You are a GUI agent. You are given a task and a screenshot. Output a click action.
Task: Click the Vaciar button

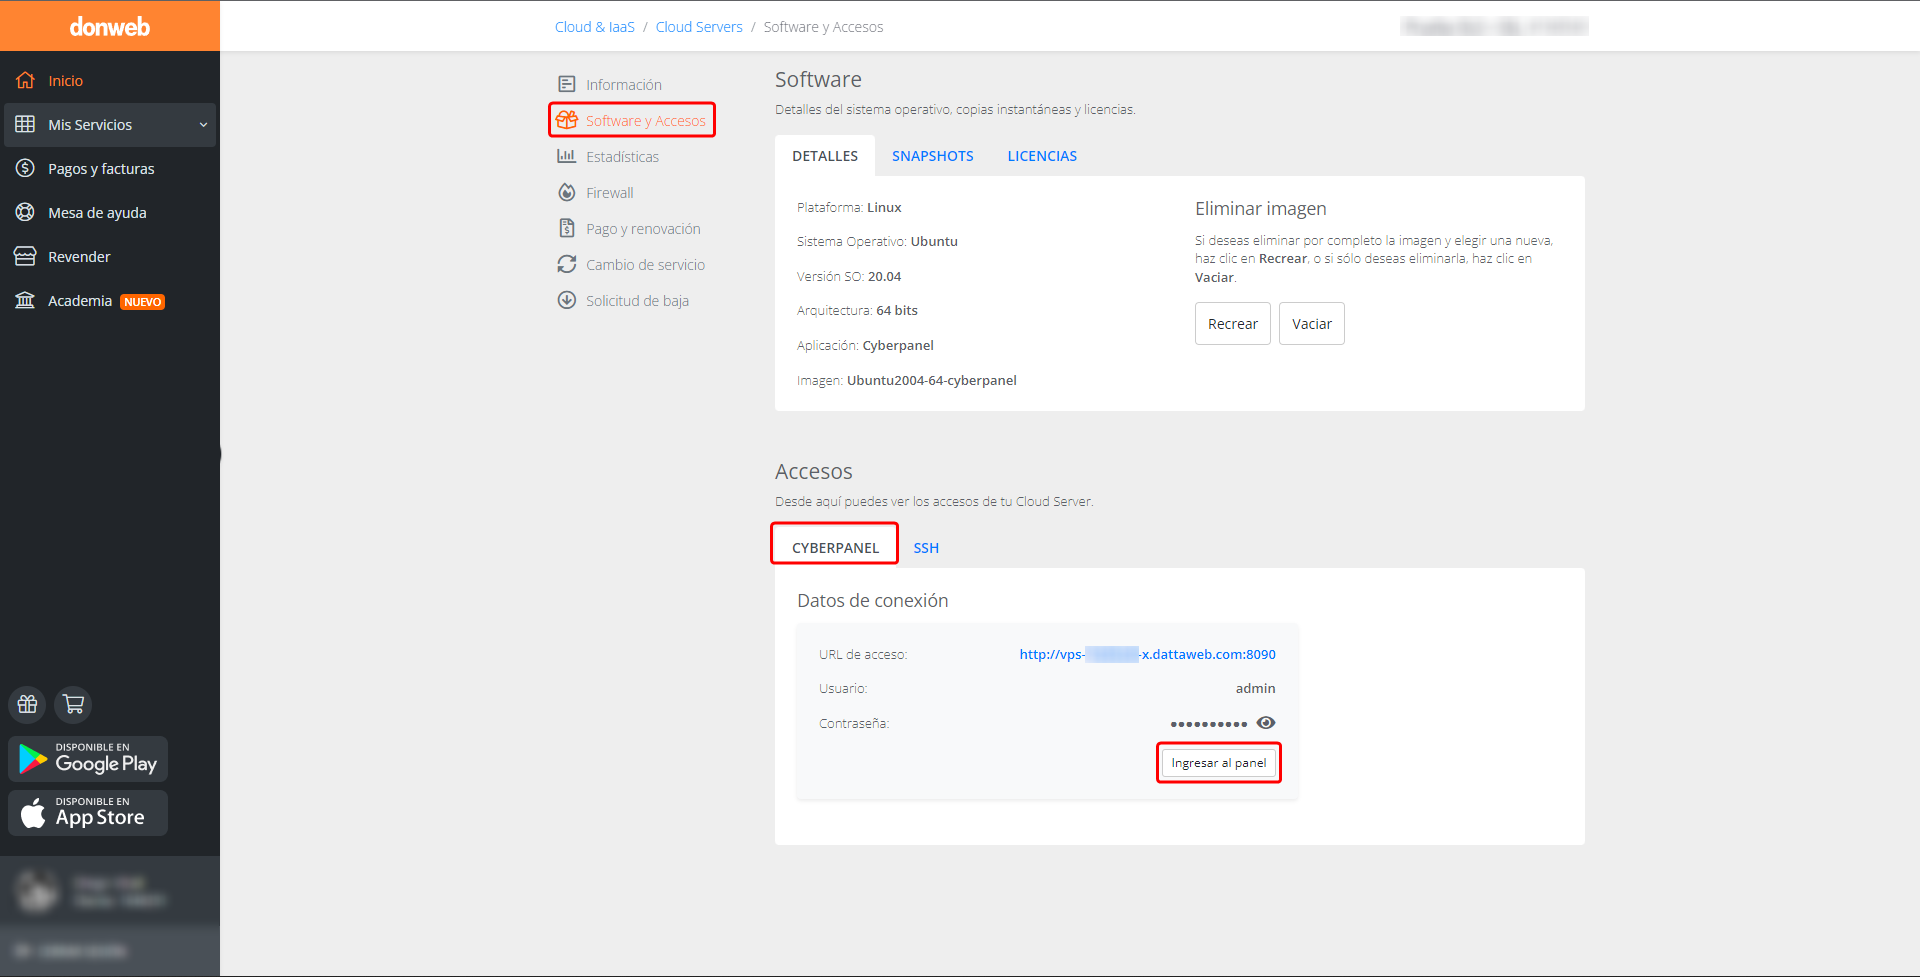point(1312,324)
